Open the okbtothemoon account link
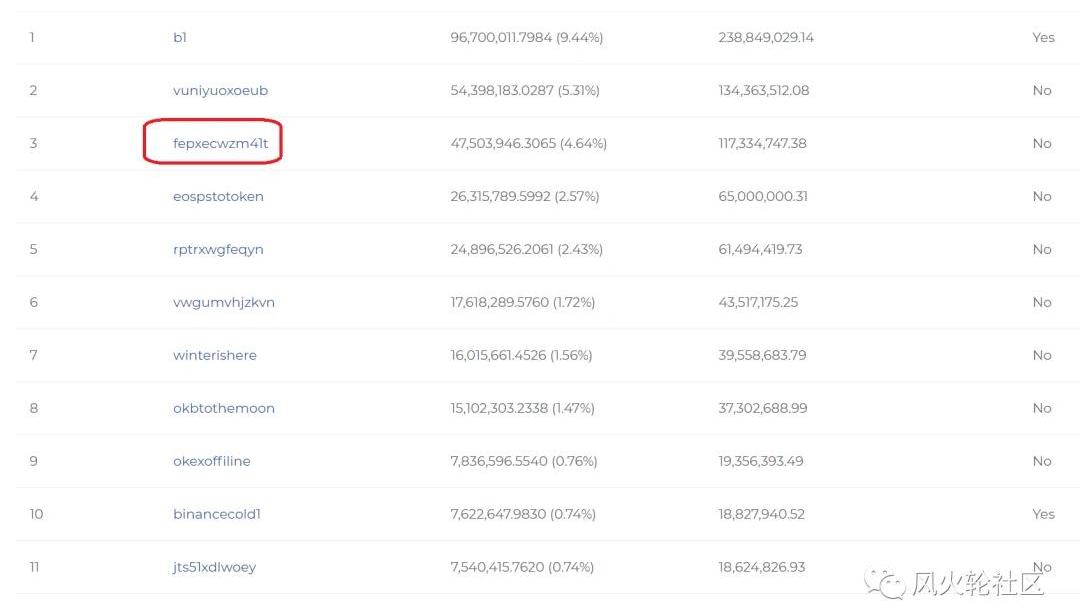 coord(223,409)
